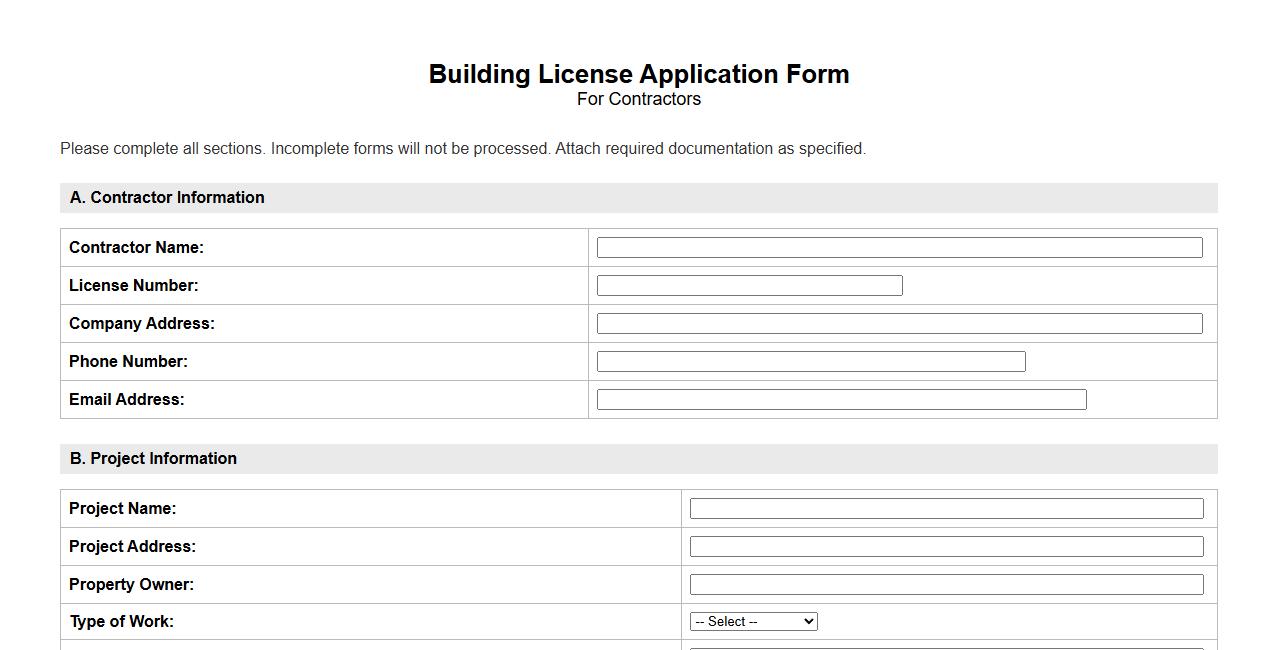Click the A. Contractor Information section header

167,197
